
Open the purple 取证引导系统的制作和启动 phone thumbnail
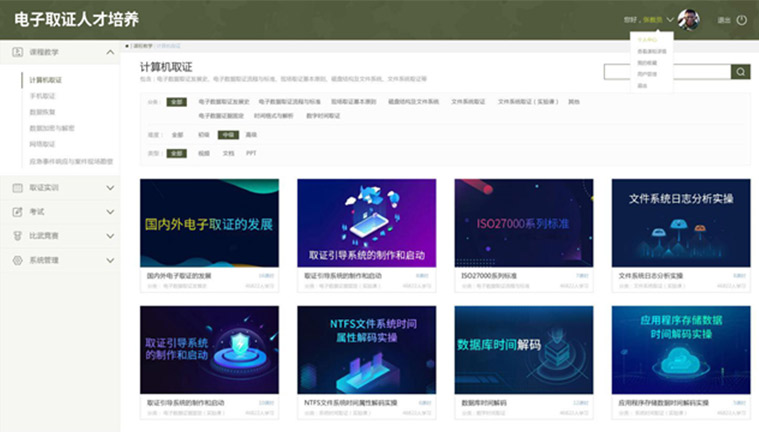(x=366, y=223)
